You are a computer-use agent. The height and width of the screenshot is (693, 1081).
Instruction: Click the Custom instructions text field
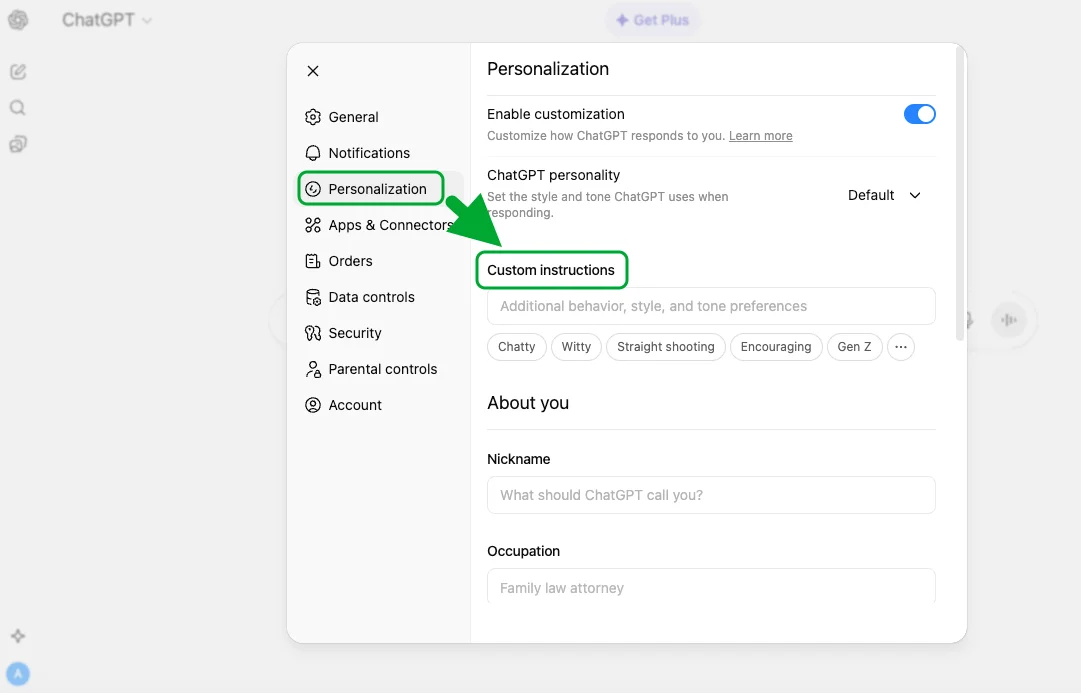click(x=711, y=306)
